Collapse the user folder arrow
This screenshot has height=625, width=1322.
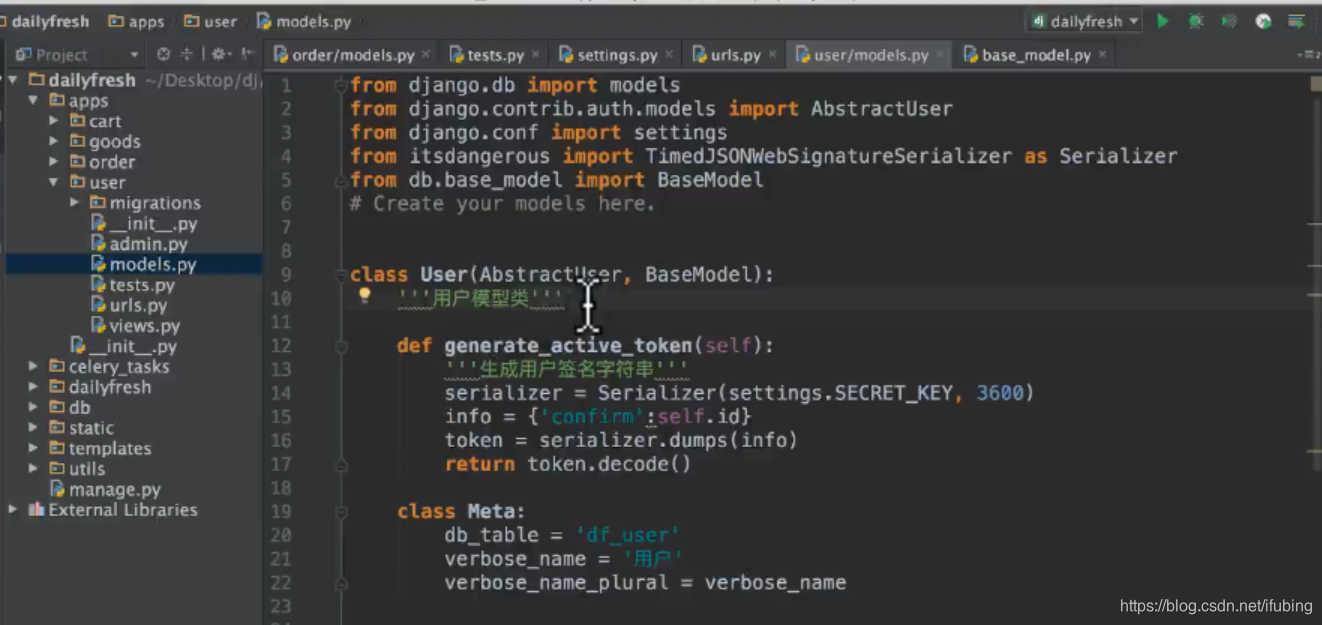[x=54, y=182]
